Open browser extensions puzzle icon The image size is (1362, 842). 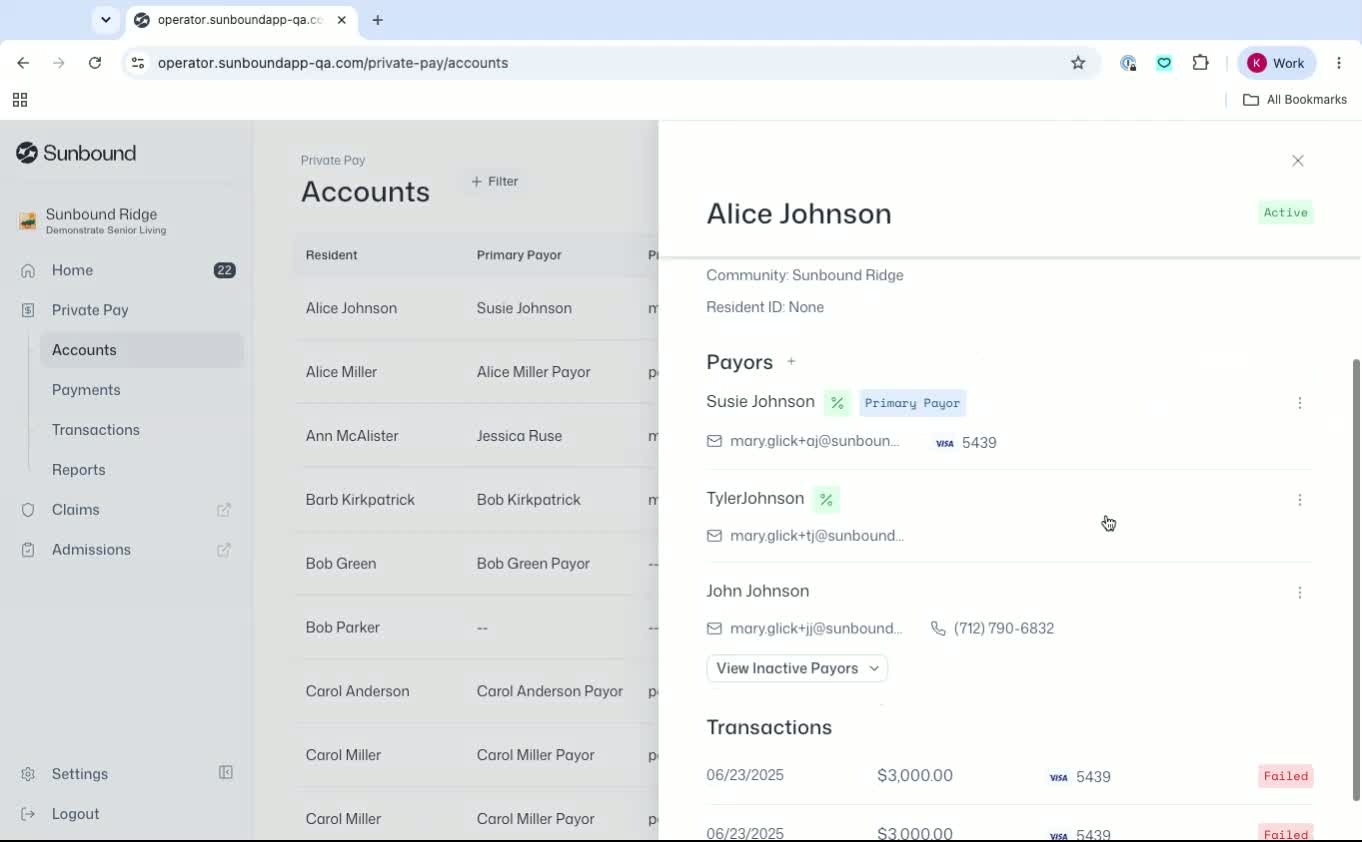click(x=1201, y=63)
